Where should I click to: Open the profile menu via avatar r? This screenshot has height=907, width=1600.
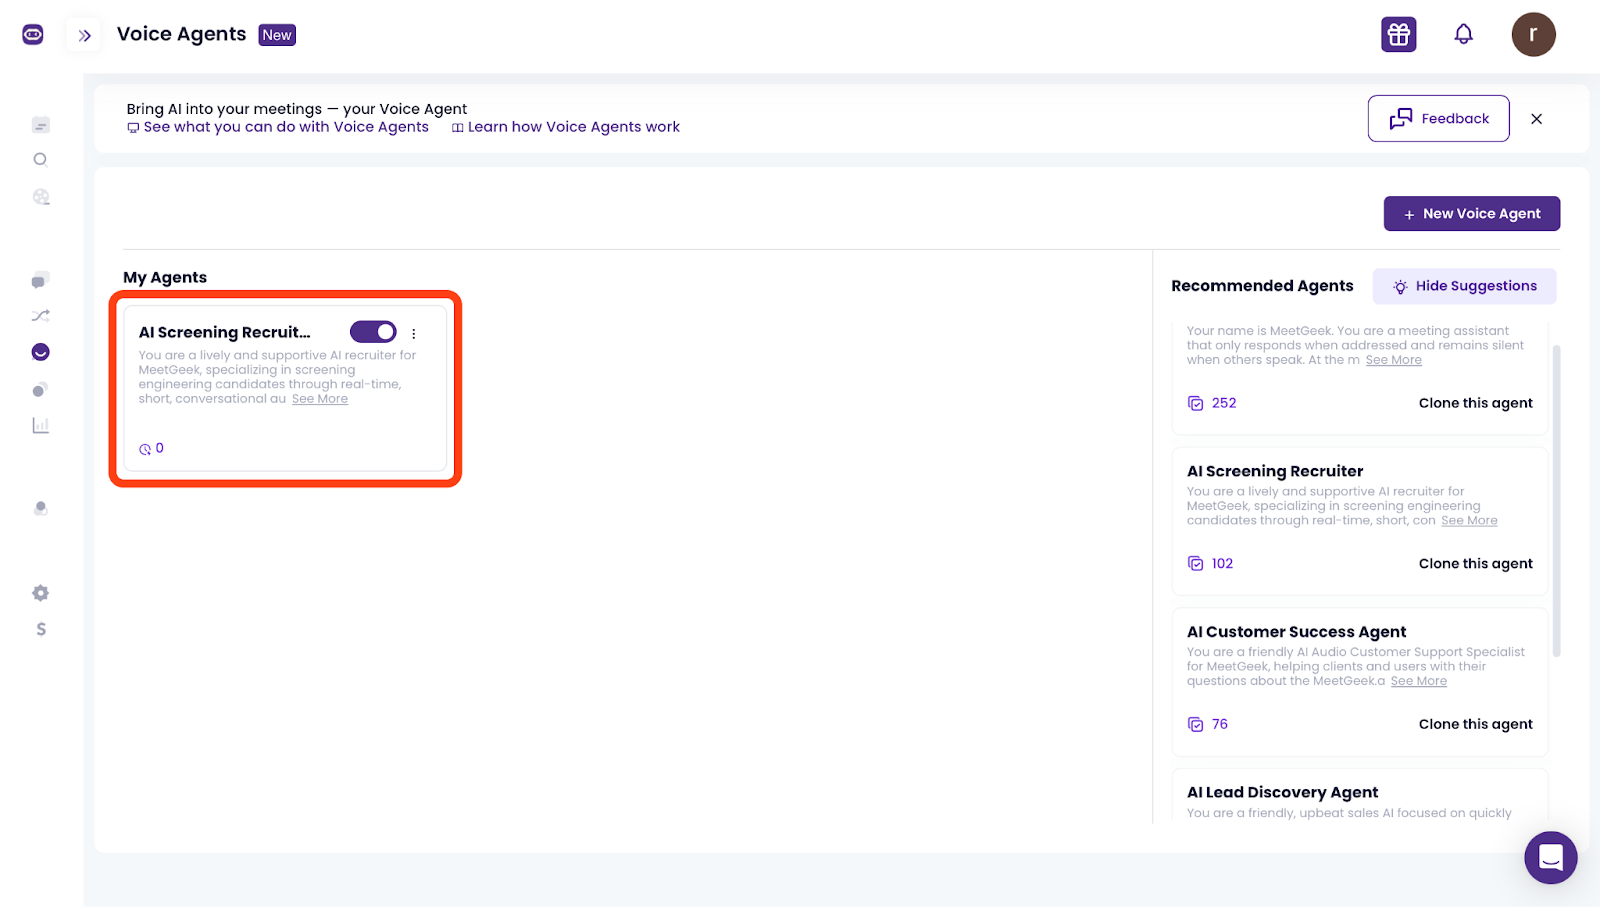tap(1532, 34)
